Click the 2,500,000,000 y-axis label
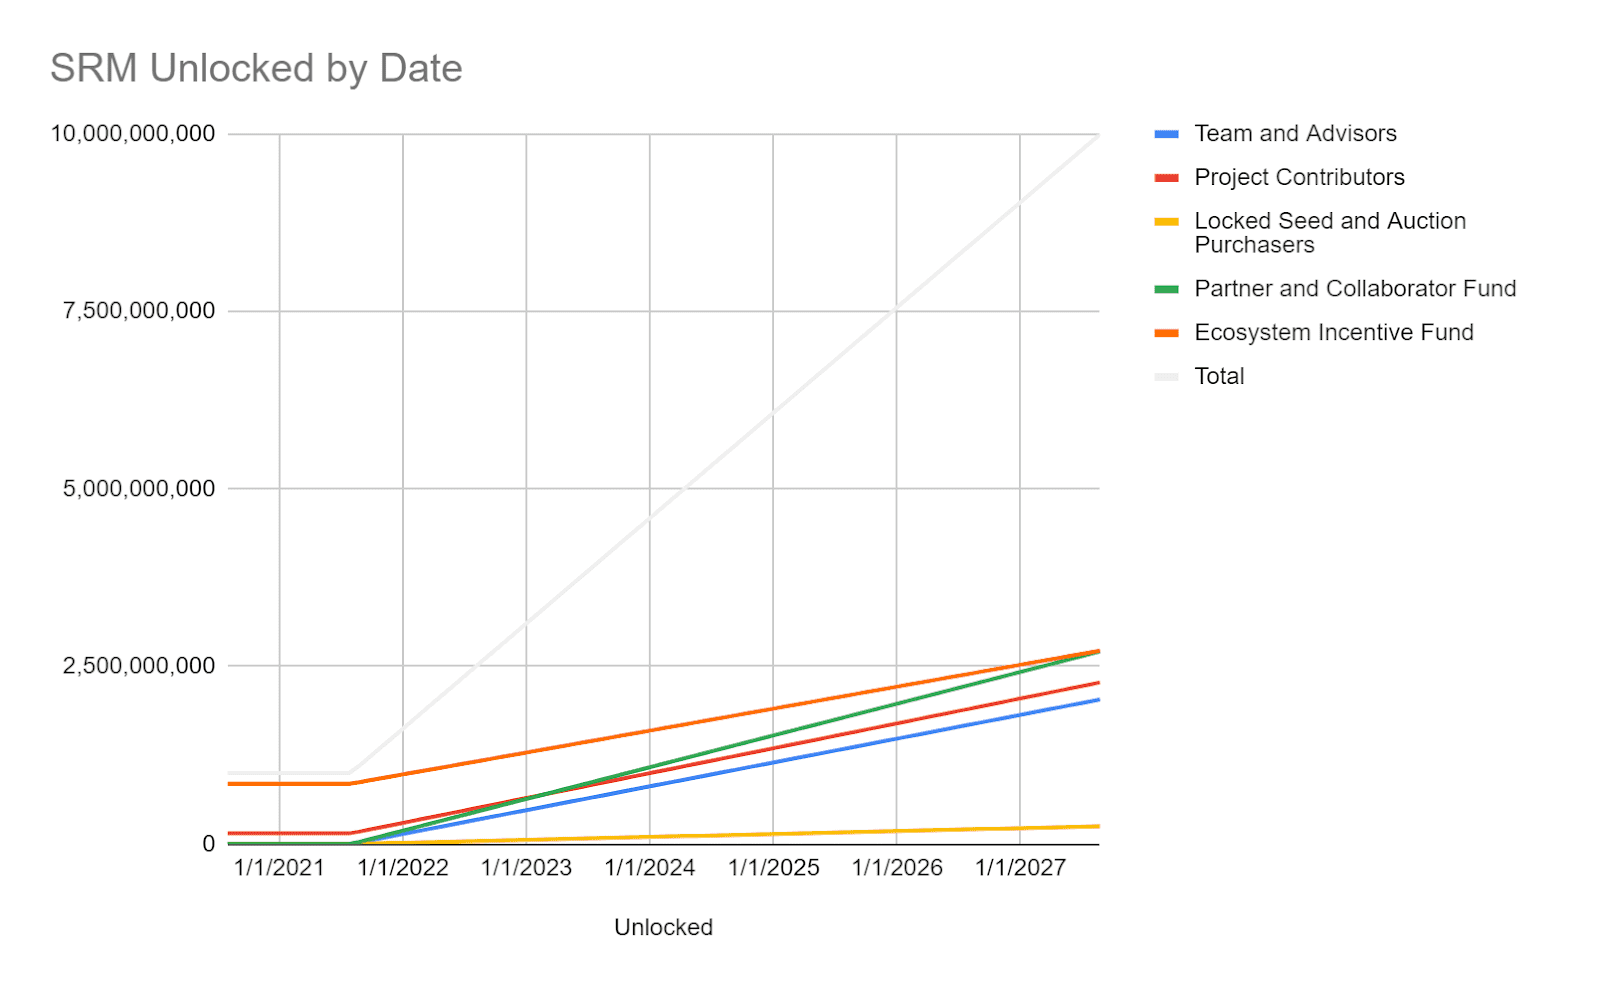 point(139,665)
